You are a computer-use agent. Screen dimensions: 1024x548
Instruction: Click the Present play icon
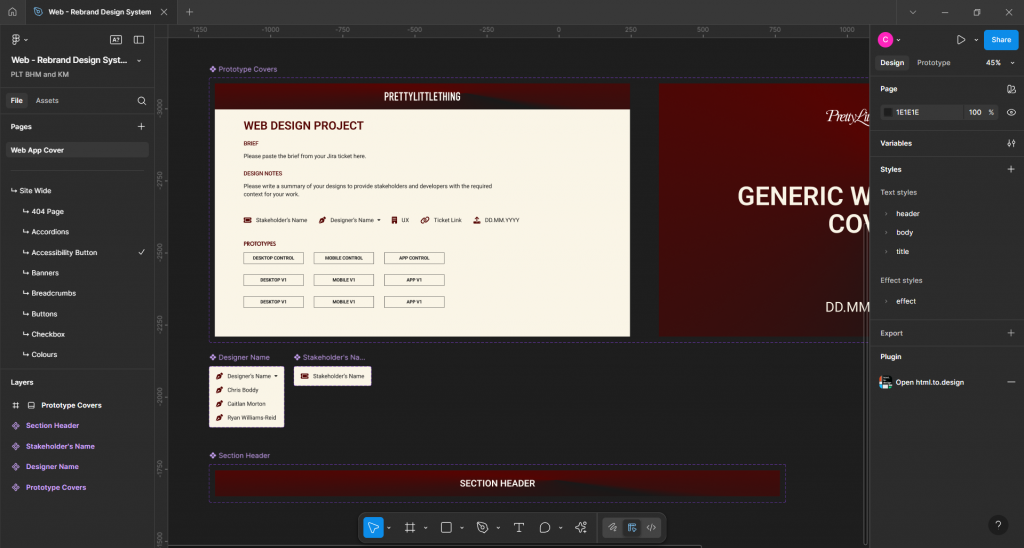tap(960, 40)
